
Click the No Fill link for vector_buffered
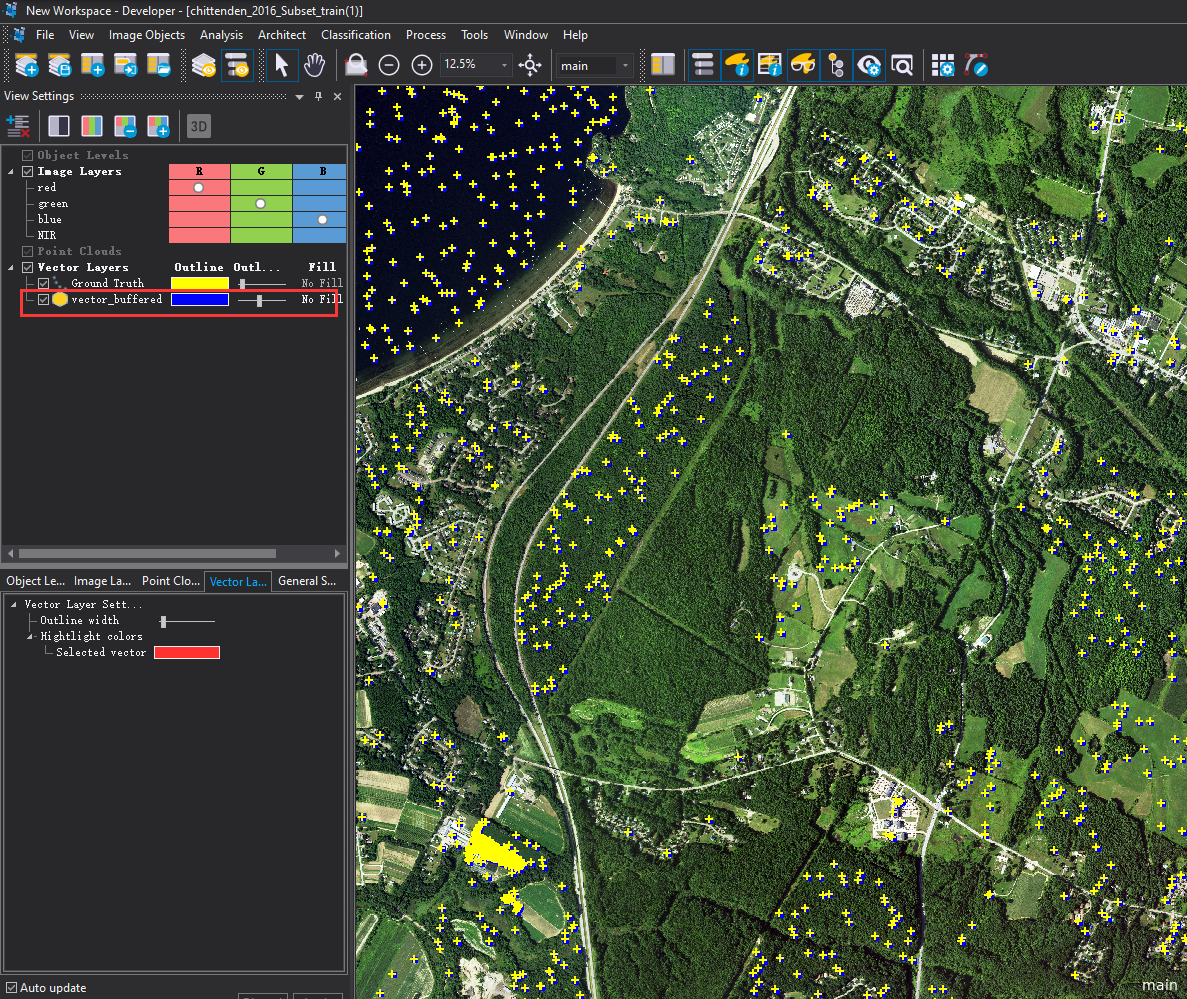point(322,299)
